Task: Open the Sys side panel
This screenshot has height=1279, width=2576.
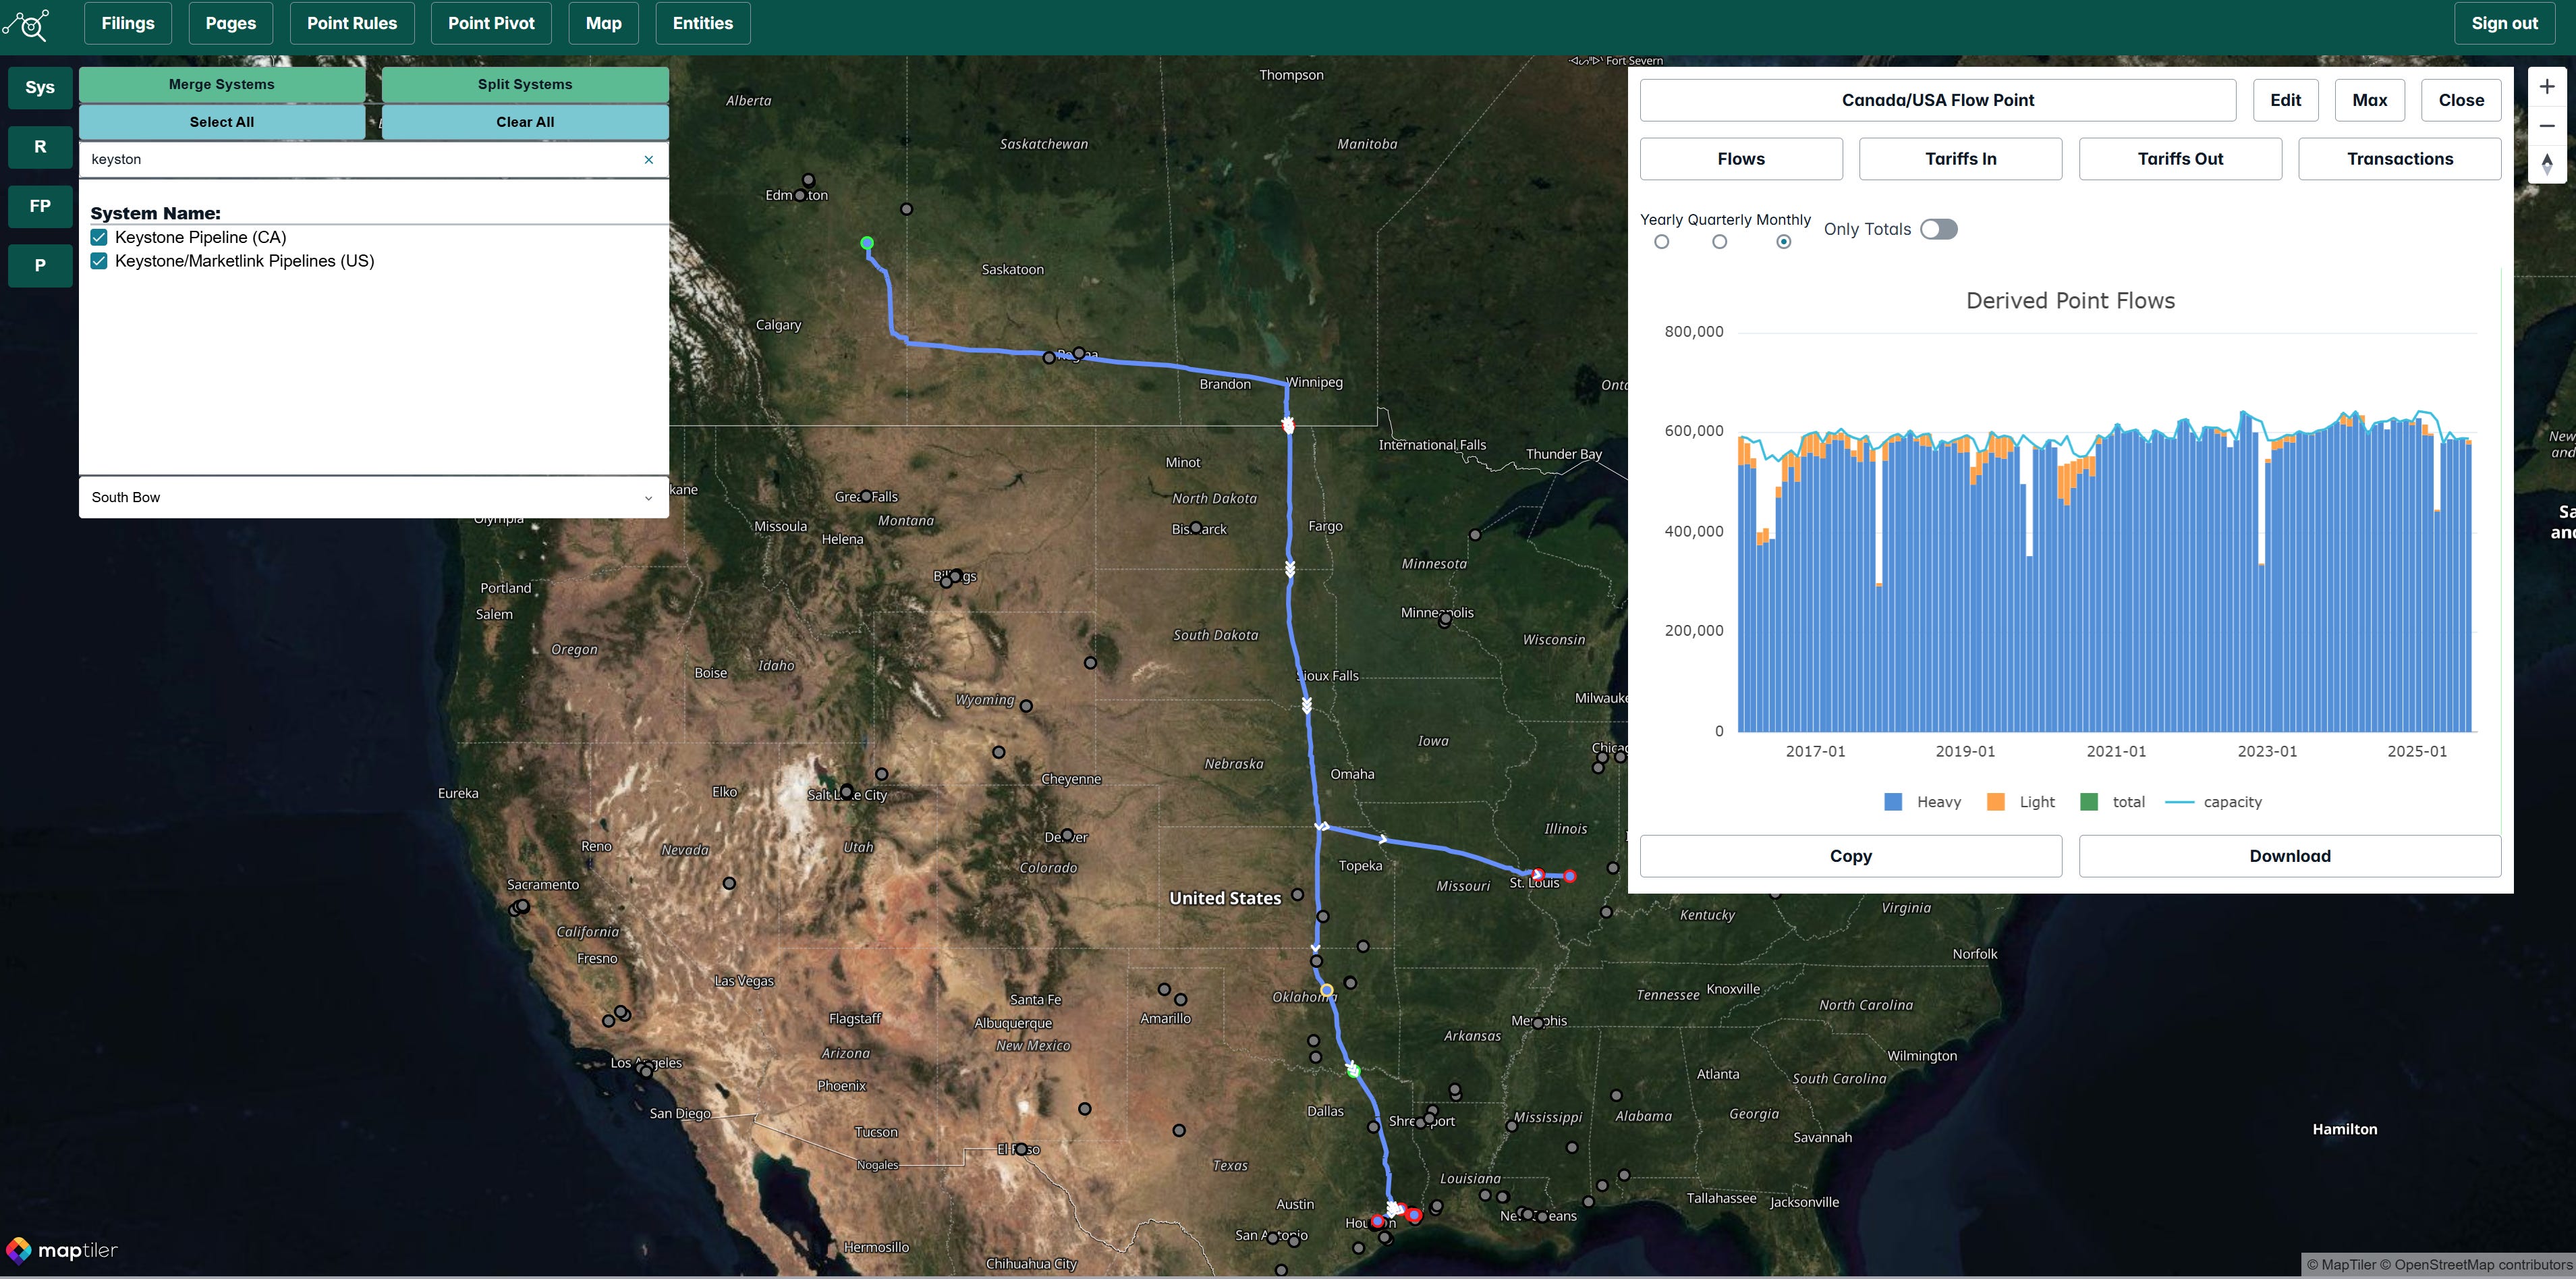Action: coord(40,88)
